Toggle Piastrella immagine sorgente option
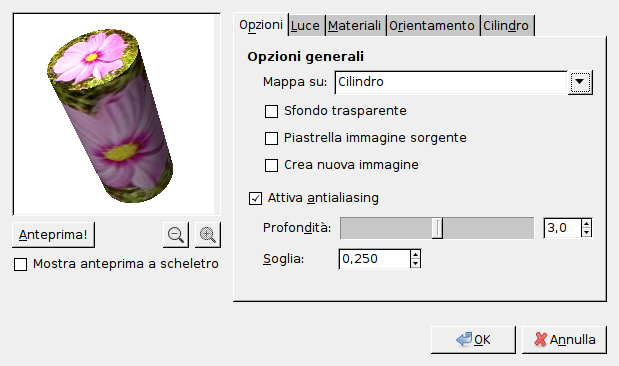Viewport: 619px width, 366px height. (x=271, y=138)
